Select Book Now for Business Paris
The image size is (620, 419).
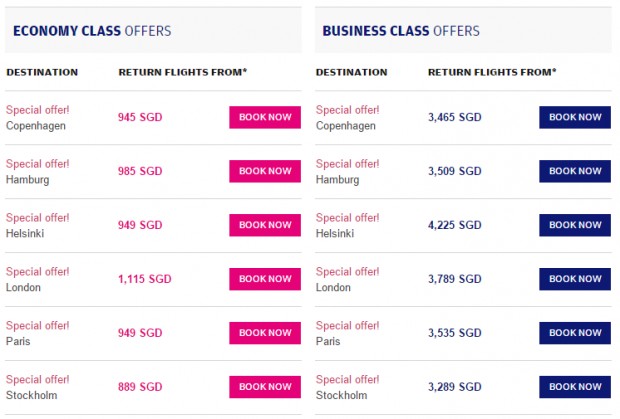(575, 333)
